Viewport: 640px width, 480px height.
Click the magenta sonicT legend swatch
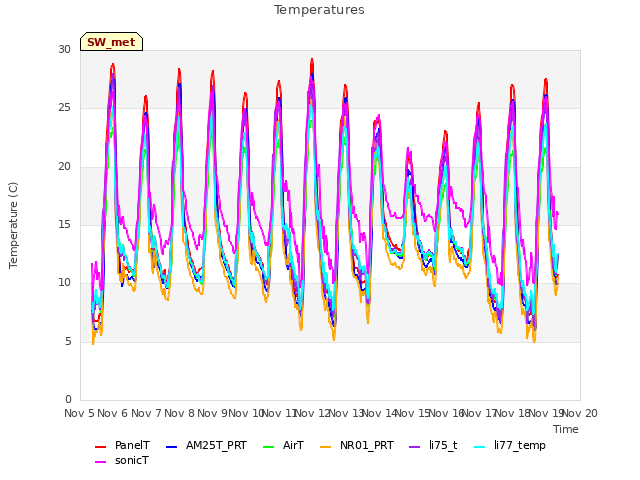point(100,462)
